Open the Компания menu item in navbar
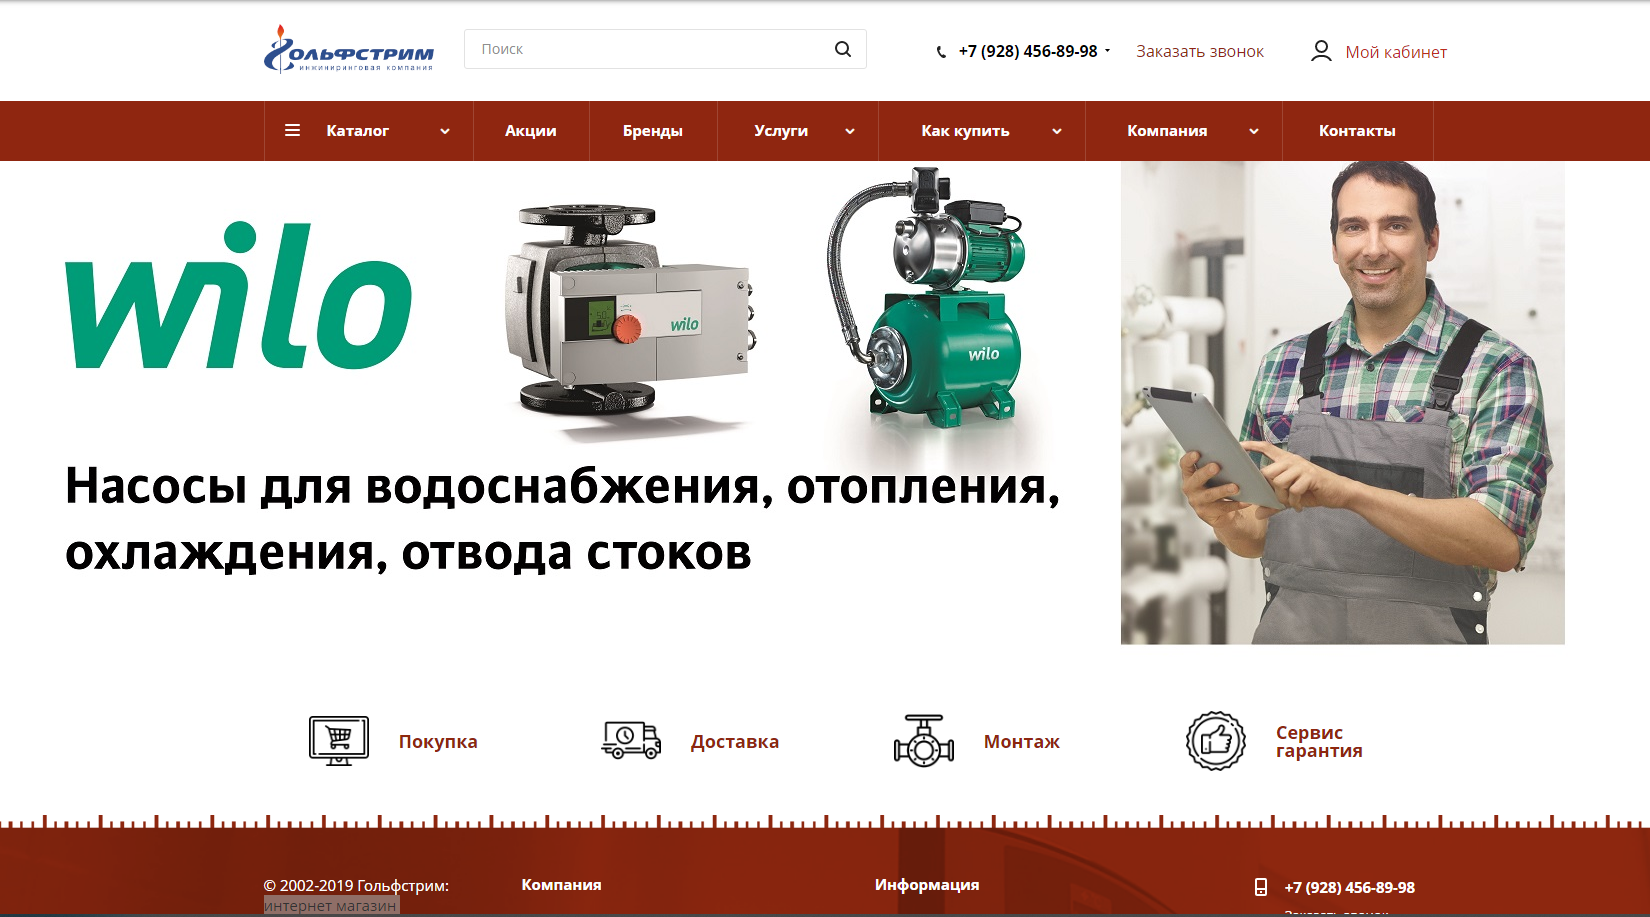The height and width of the screenshot is (917, 1650). (x=1167, y=131)
